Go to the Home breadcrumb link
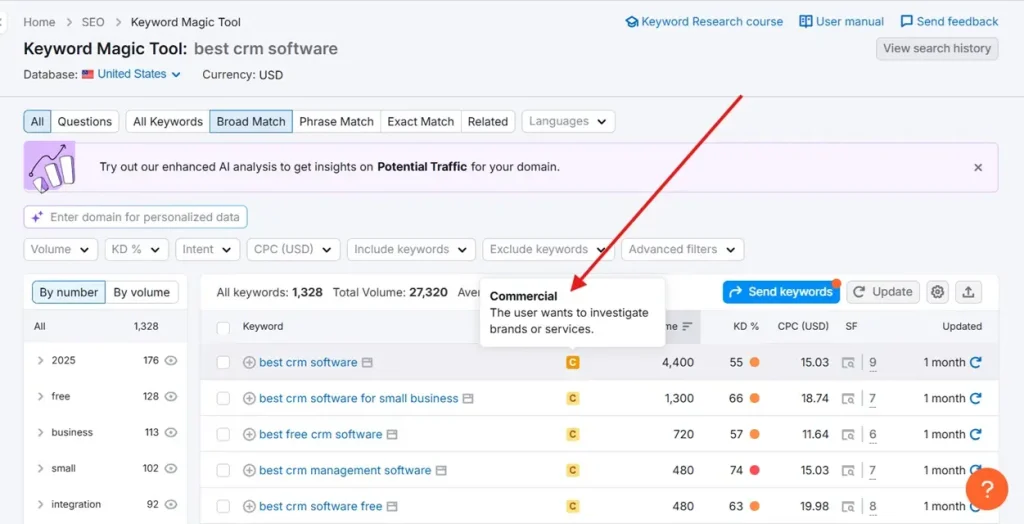The width and height of the screenshot is (1024, 524). [x=39, y=22]
